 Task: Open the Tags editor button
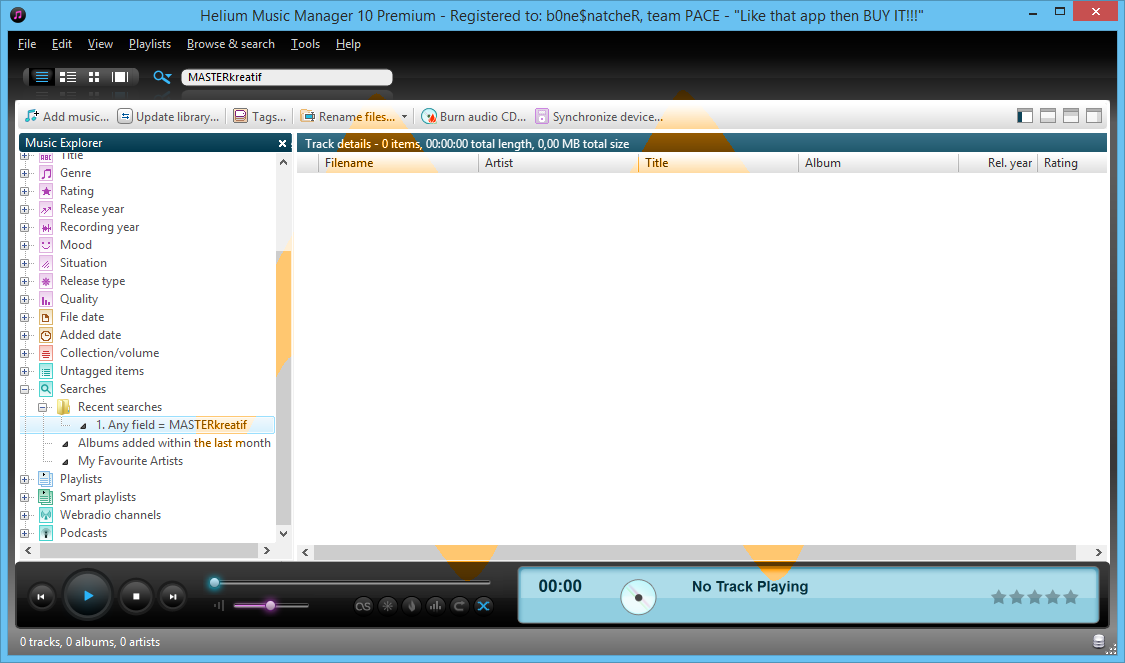coord(260,116)
